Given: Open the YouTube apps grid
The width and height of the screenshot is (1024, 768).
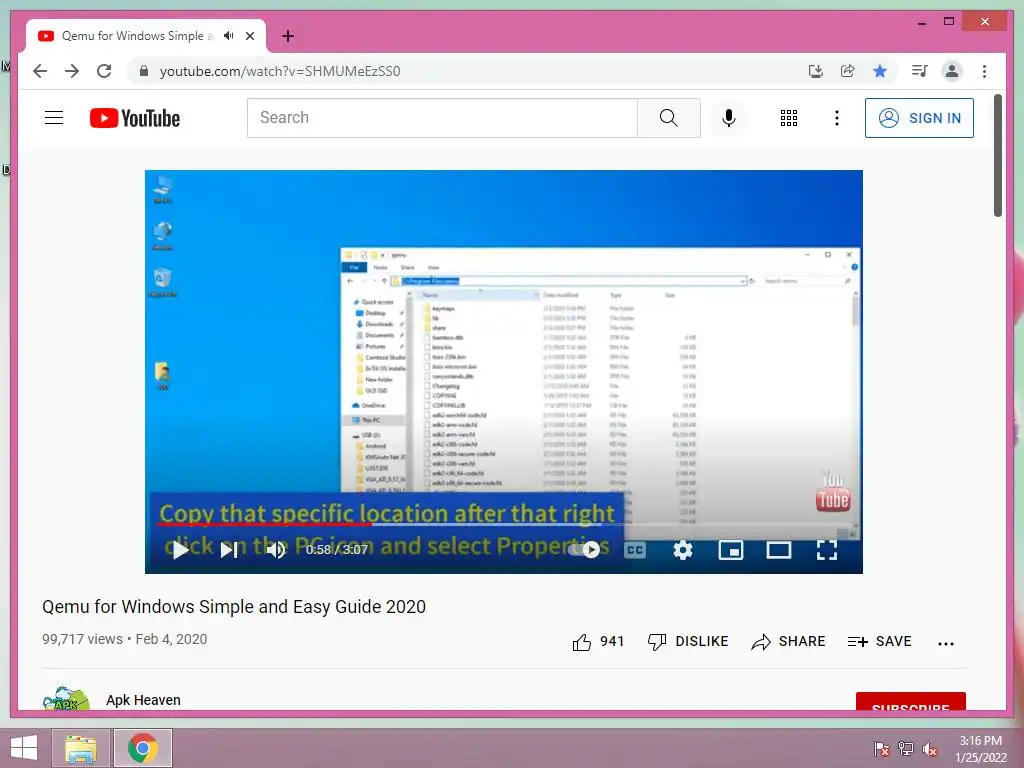Looking at the screenshot, I should [789, 118].
